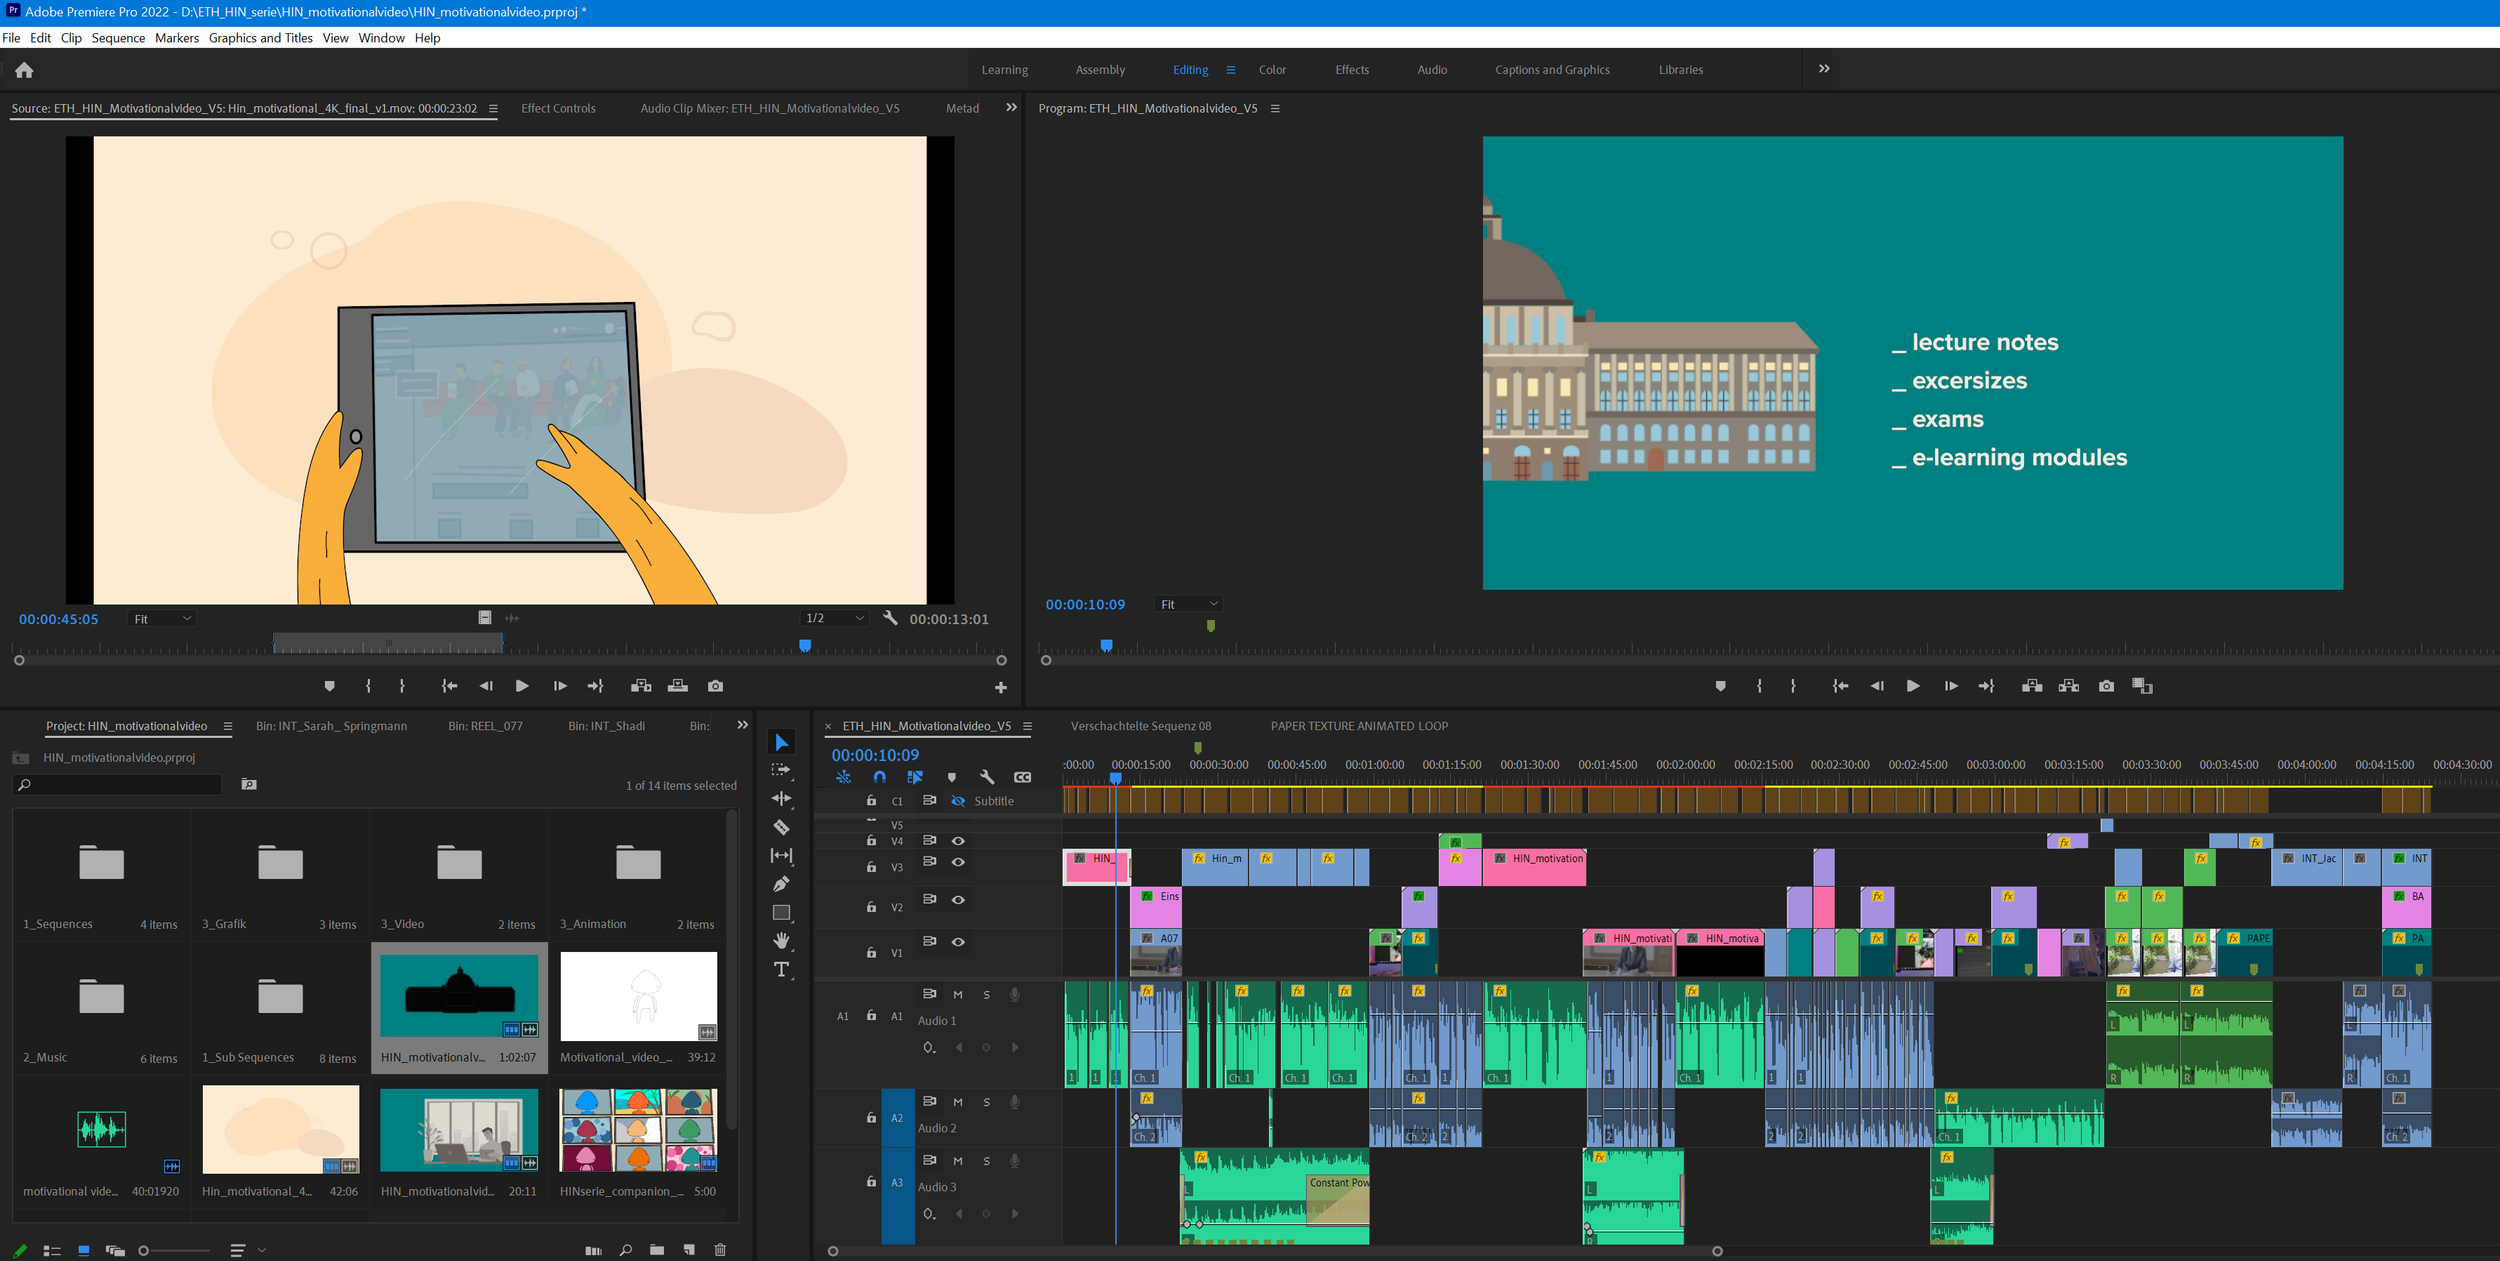
Task: Open the Fit zoom dropdown in Program Monitor
Action: (1188, 603)
